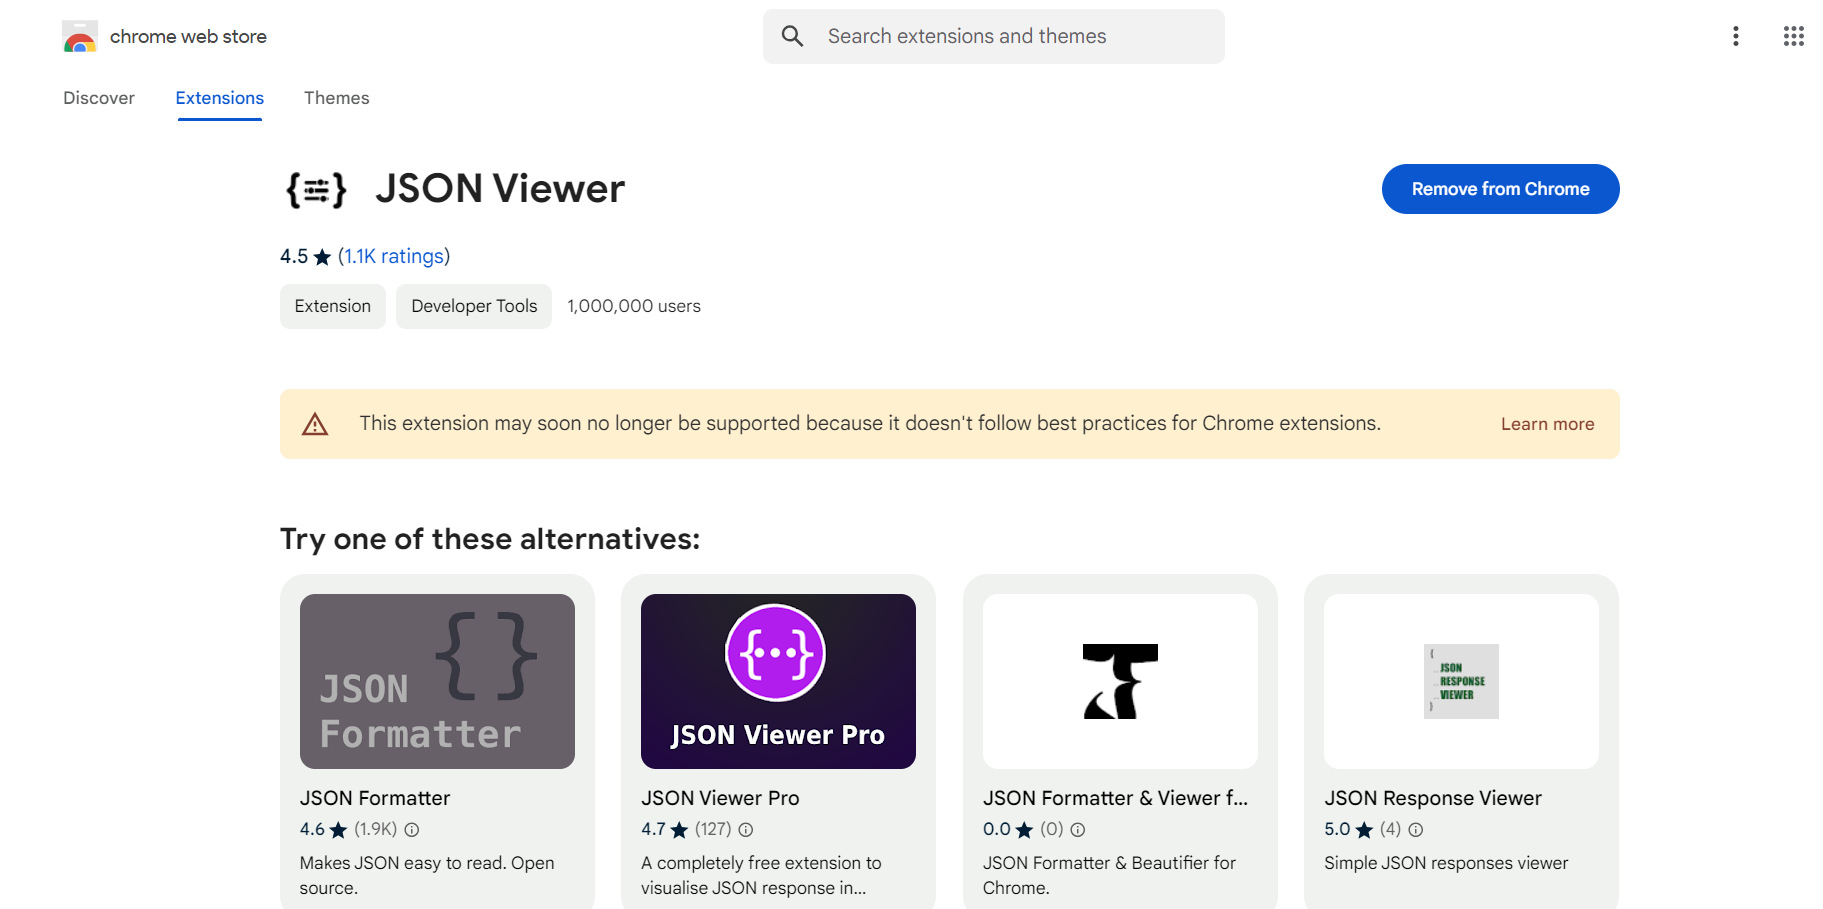Click Remove from Chrome button
1823x909 pixels.
click(1500, 189)
